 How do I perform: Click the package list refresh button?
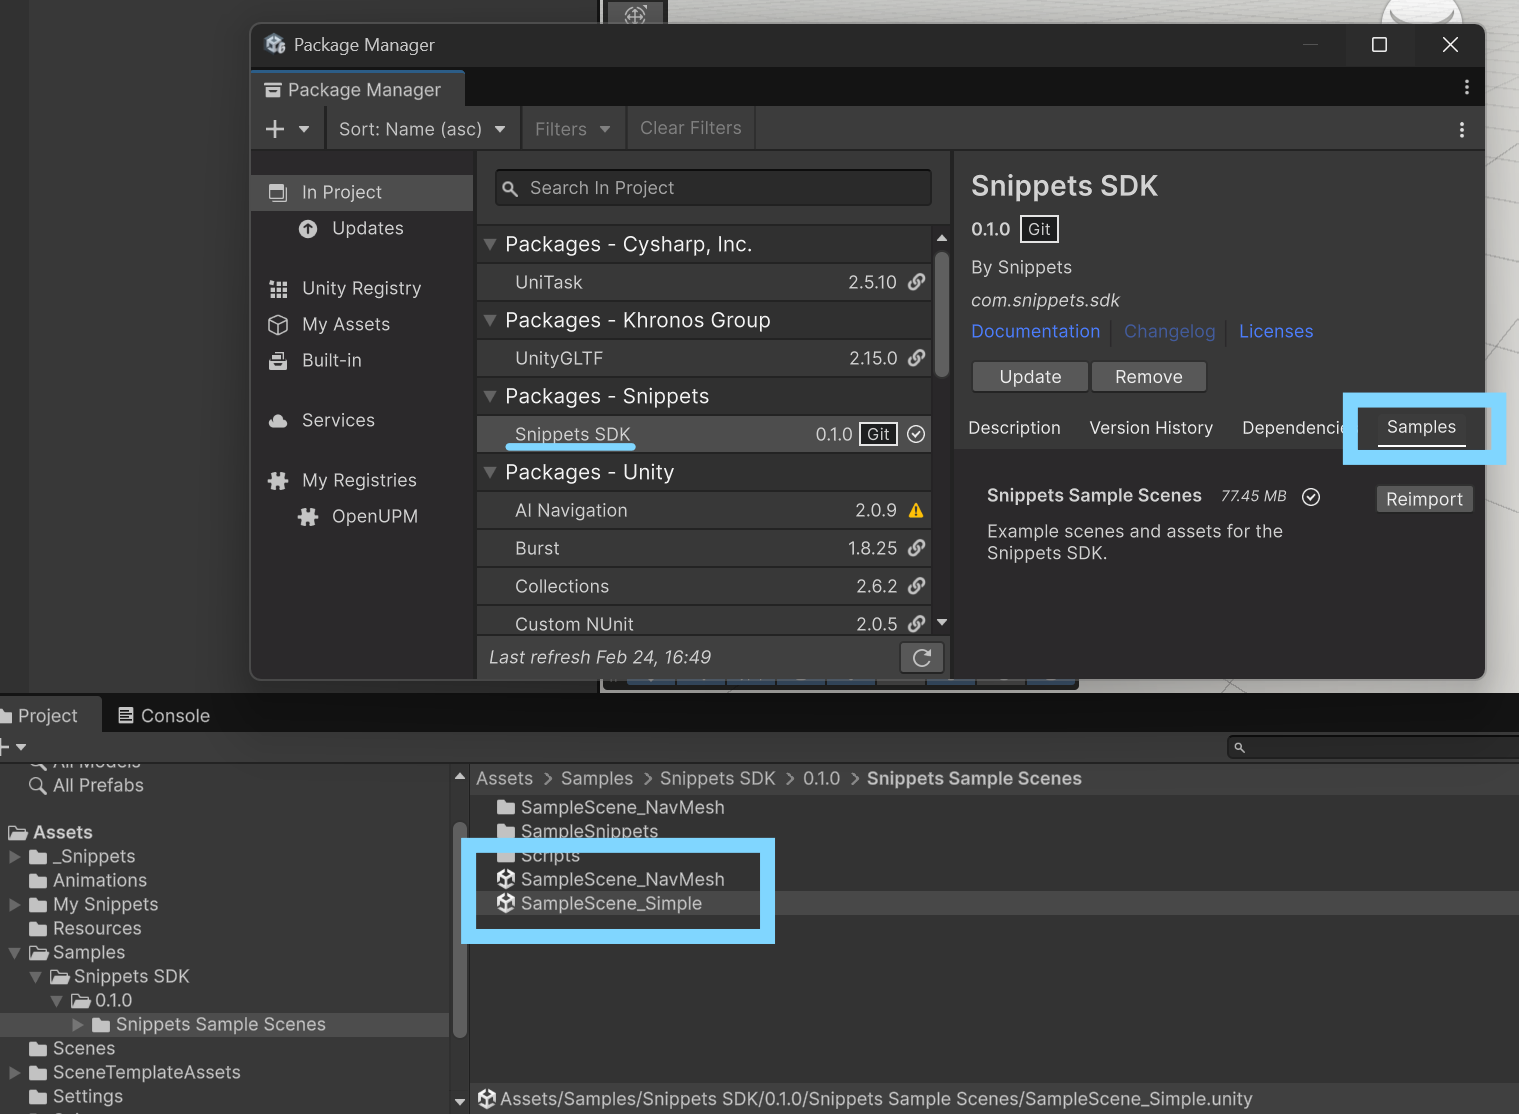tap(922, 658)
